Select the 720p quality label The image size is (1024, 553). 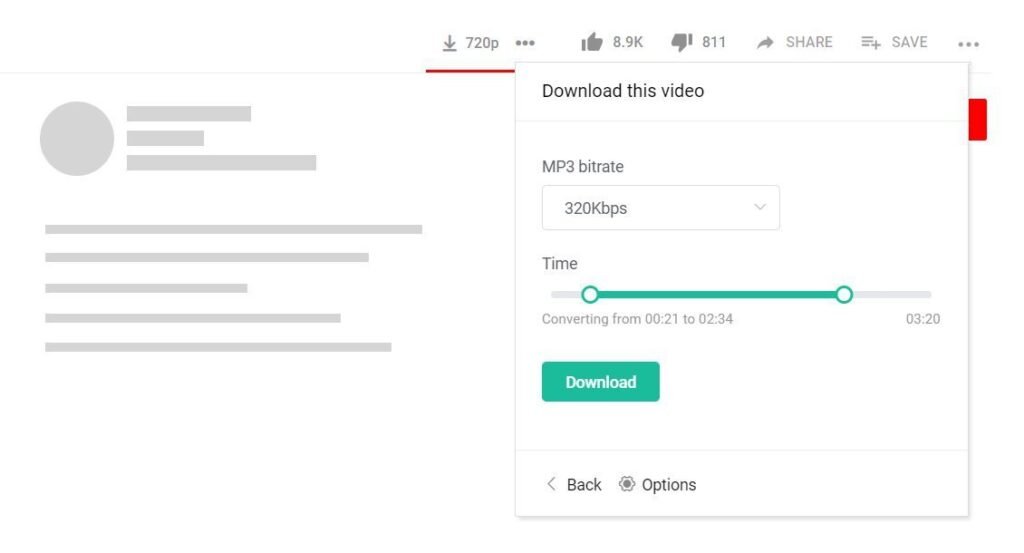[482, 43]
